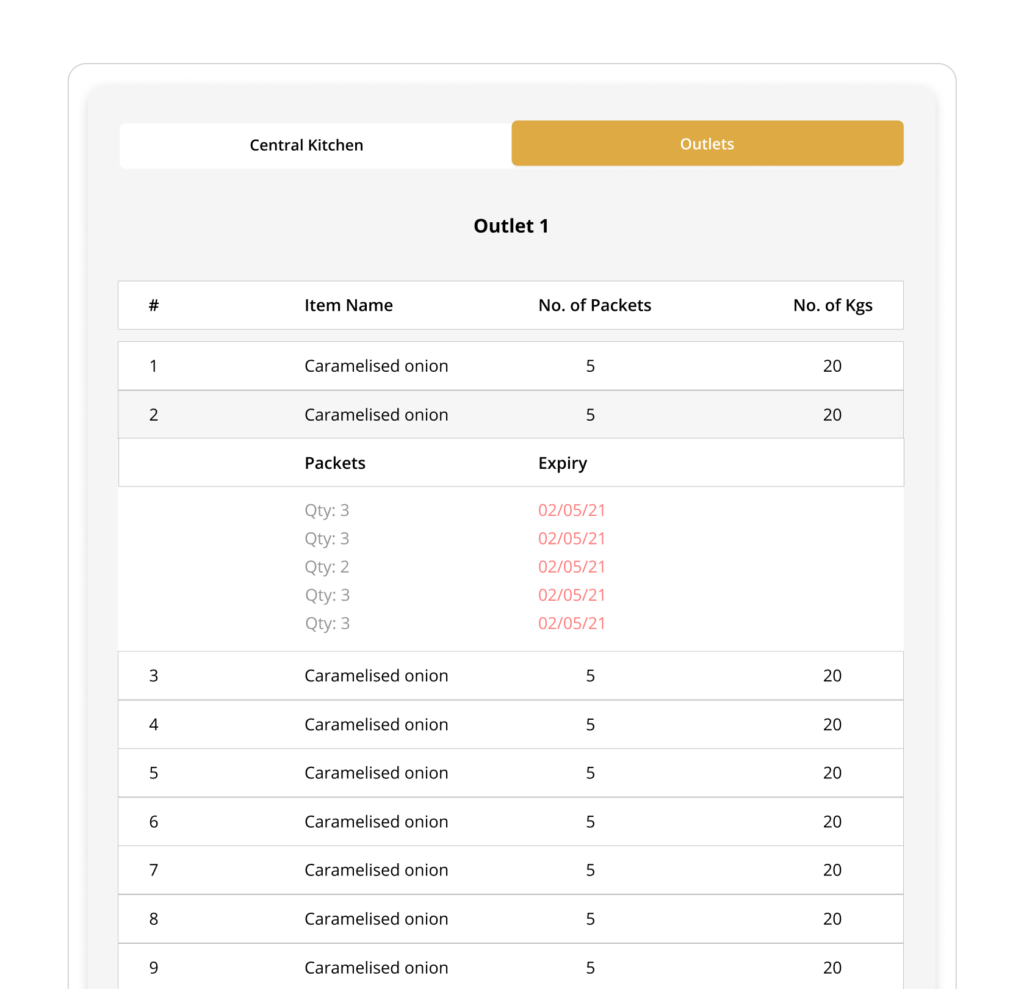Click the # column header
The width and height of the screenshot is (1024, 989).
coord(153,305)
